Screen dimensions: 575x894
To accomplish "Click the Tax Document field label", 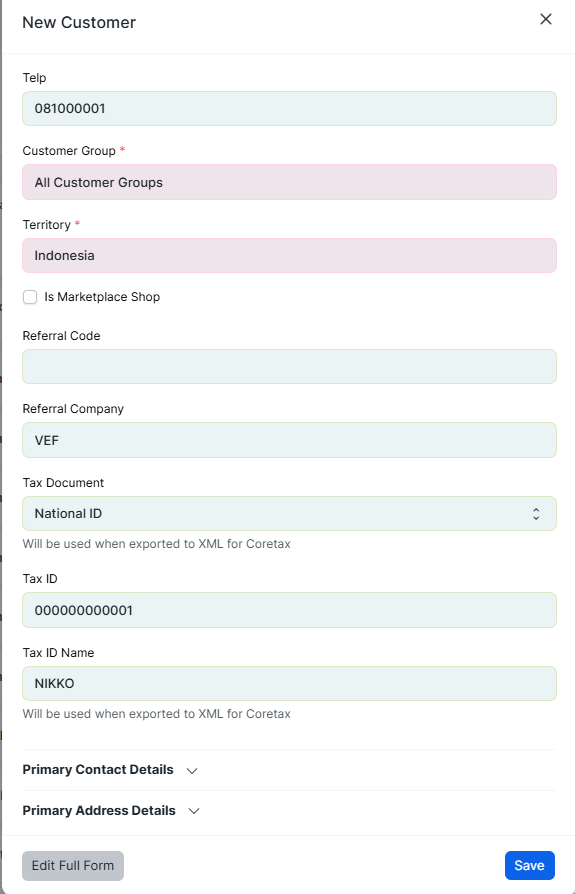I will tap(63, 483).
